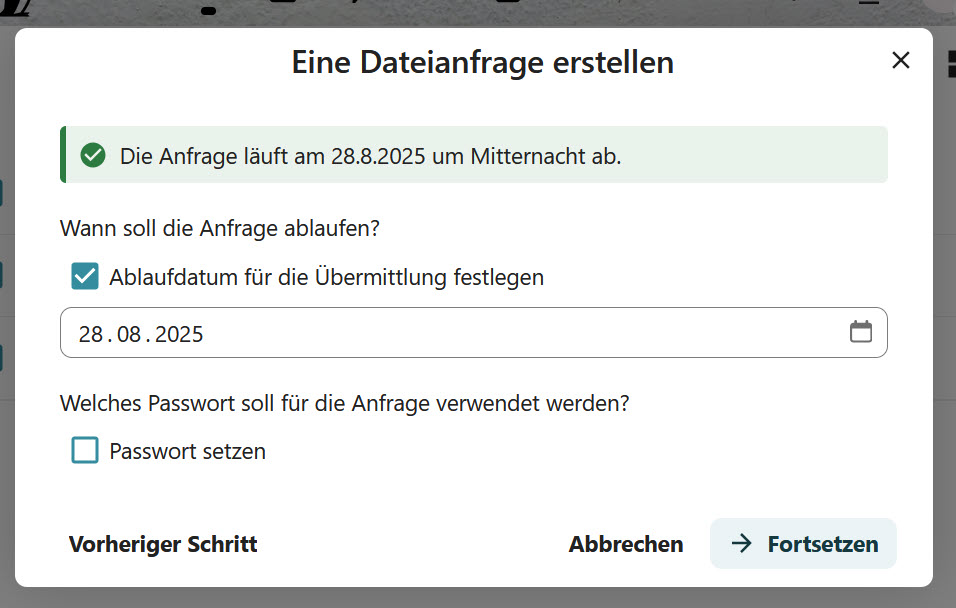The image size is (956, 608).
Task: Close the Dateianfrage dialog with X
Action: pyautogui.click(x=900, y=61)
